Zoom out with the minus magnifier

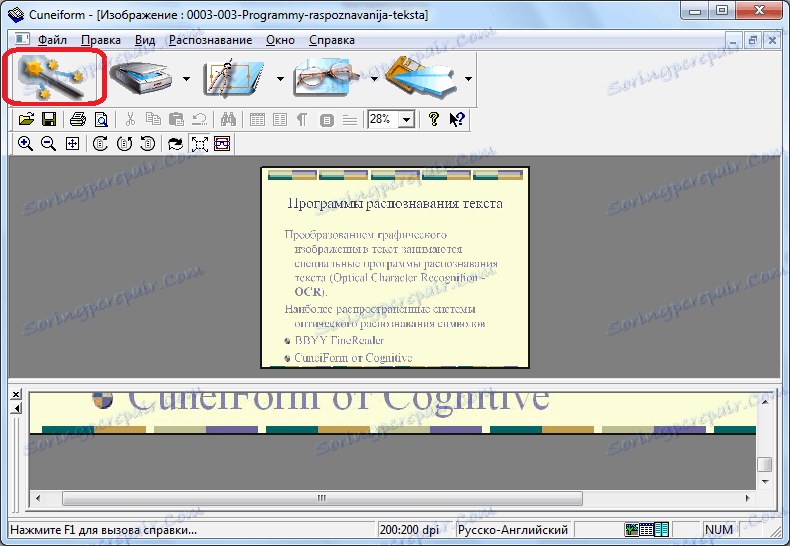(48, 144)
